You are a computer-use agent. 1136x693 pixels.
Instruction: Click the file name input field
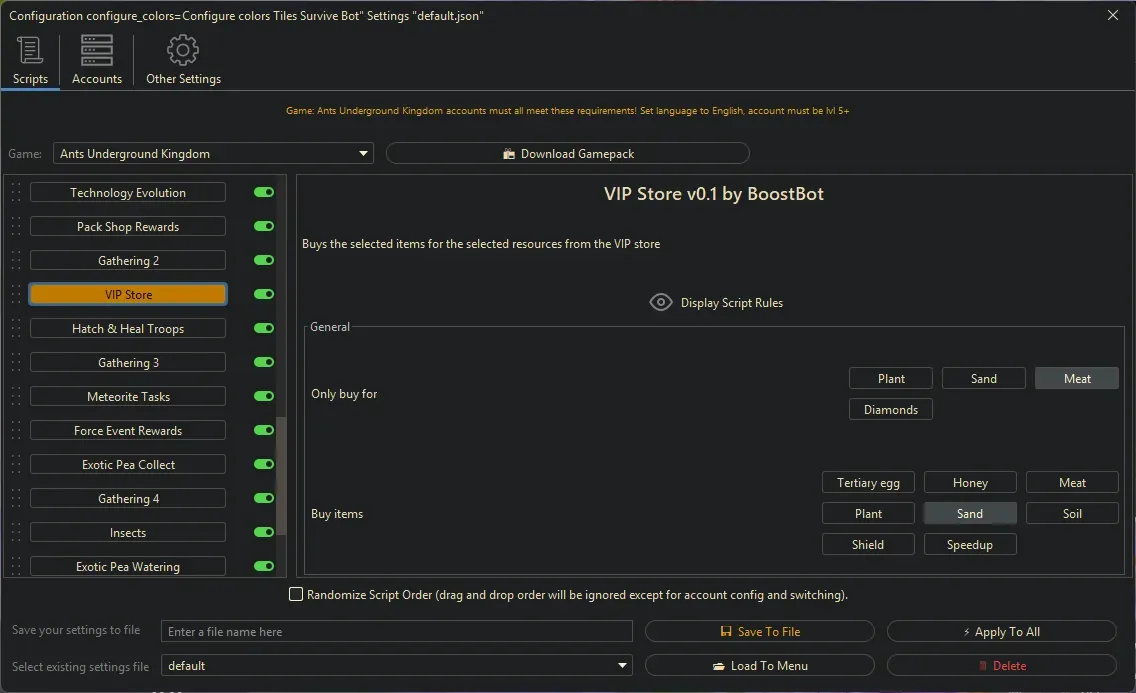tap(397, 632)
